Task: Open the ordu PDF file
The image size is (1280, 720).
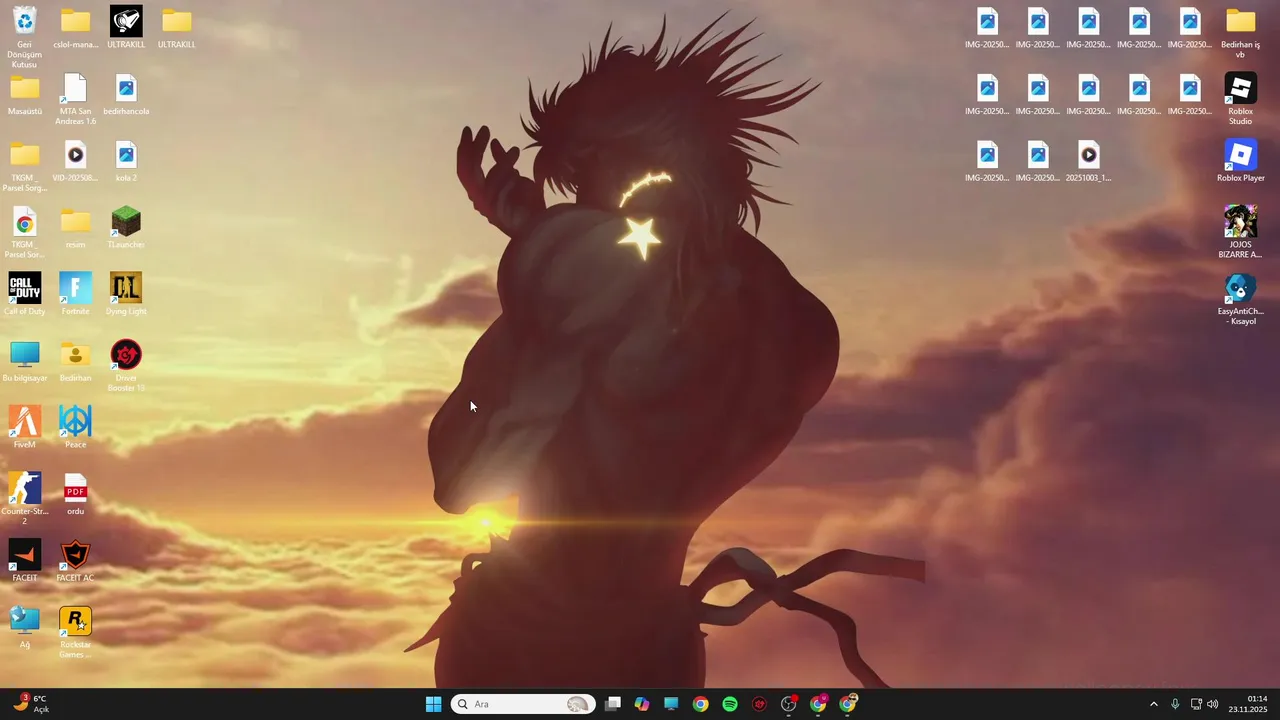Action: pyautogui.click(x=75, y=495)
